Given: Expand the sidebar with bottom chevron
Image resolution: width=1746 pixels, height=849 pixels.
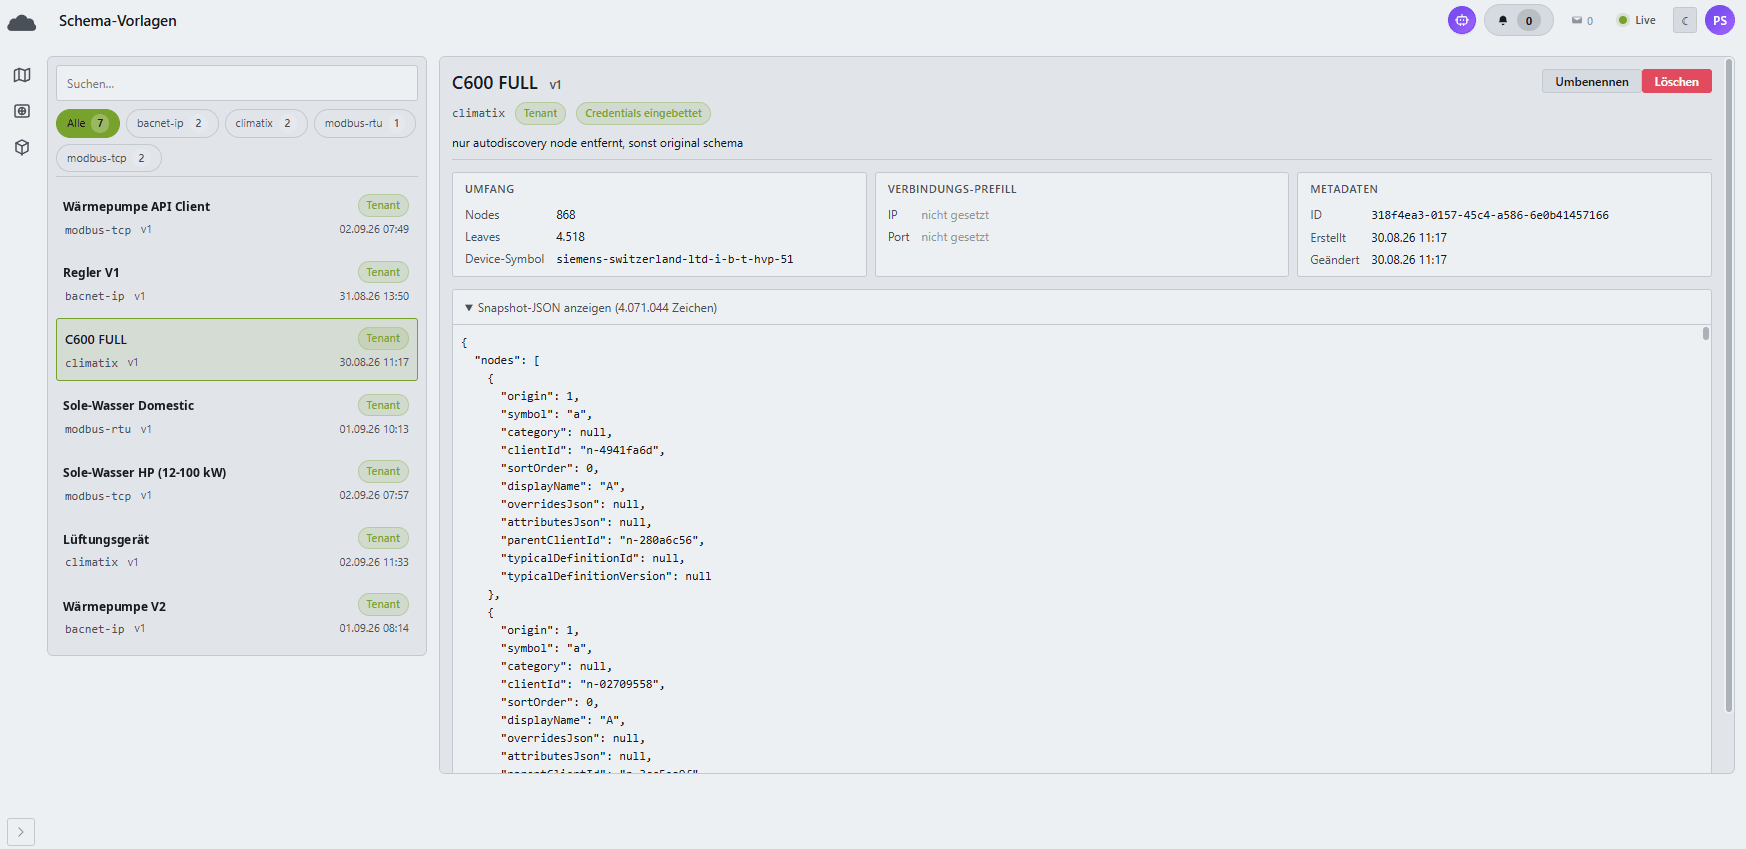Looking at the screenshot, I should 21,832.
